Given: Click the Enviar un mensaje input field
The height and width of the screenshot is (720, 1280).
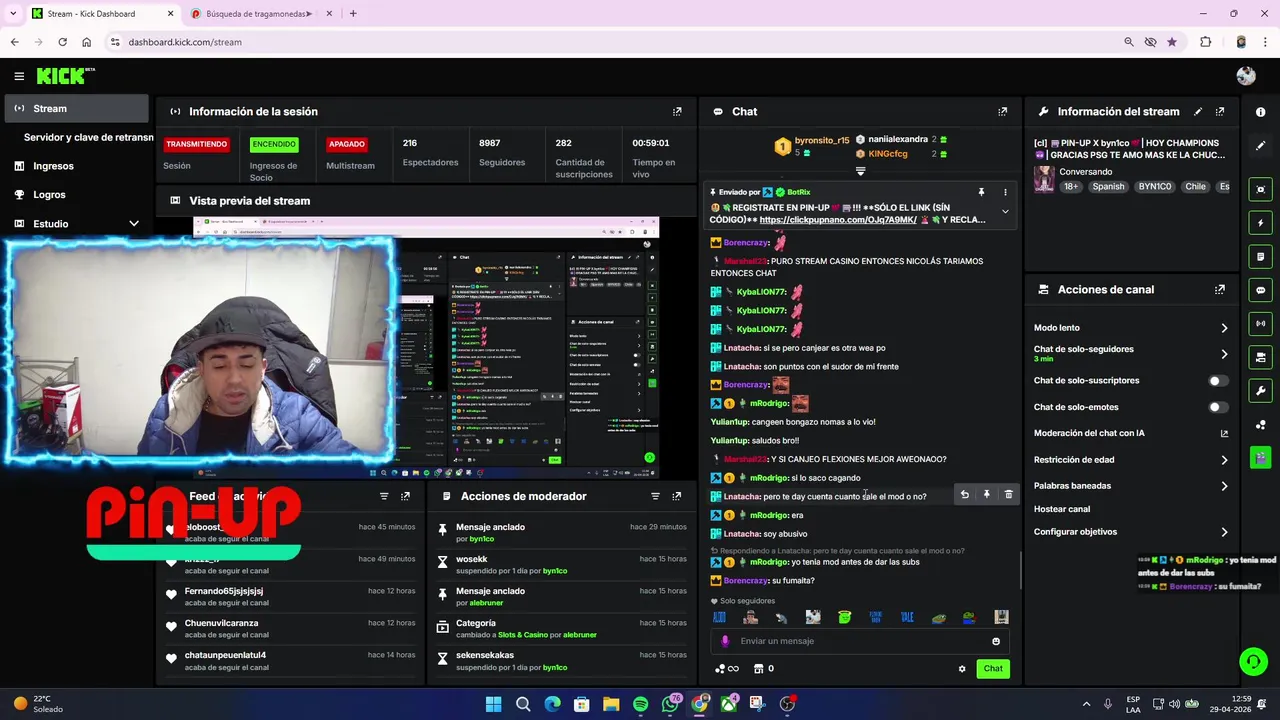Looking at the screenshot, I should (858, 642).
